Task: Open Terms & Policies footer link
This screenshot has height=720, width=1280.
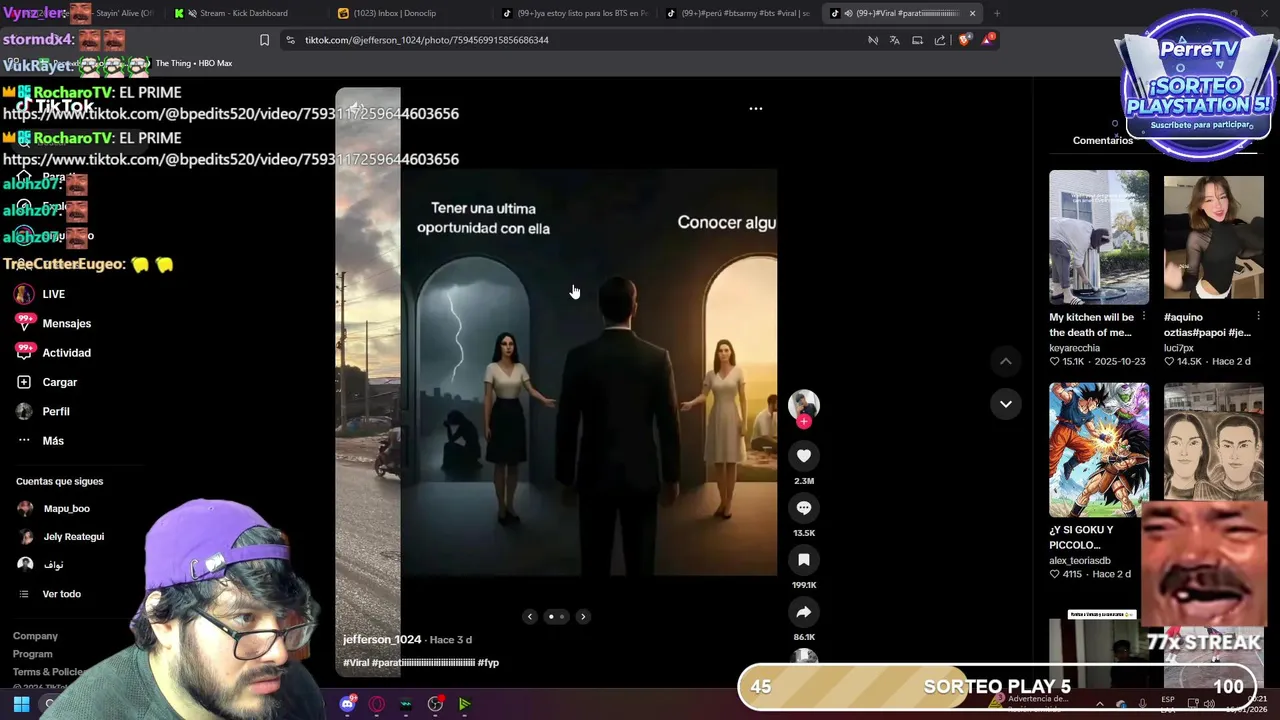Action: coord(48,672)
